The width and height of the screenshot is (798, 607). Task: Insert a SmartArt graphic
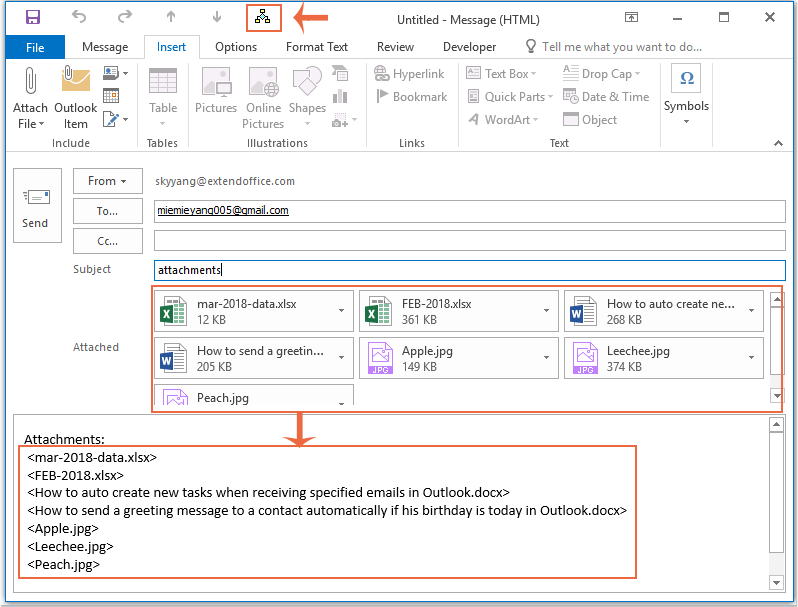pyautogui.click(x=340, y=73)
